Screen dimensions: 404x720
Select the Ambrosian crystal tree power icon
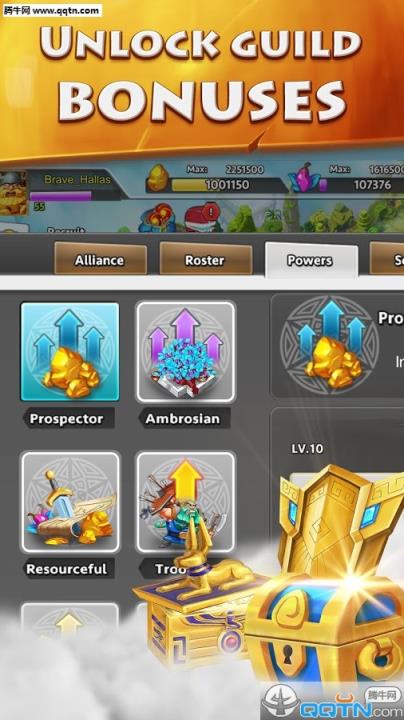pos(185,351)
